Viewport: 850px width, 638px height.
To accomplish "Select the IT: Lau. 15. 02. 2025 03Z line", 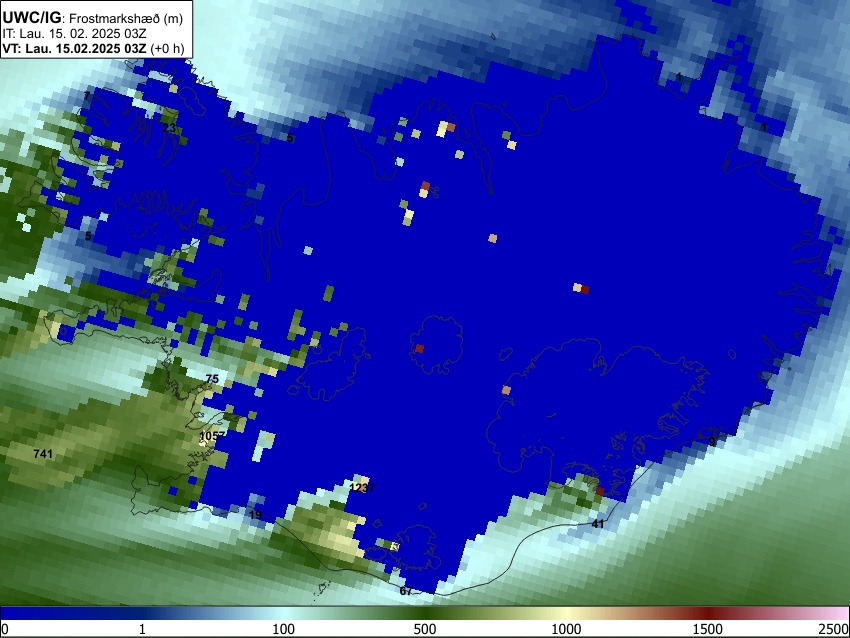I will [x=74, y=34].
